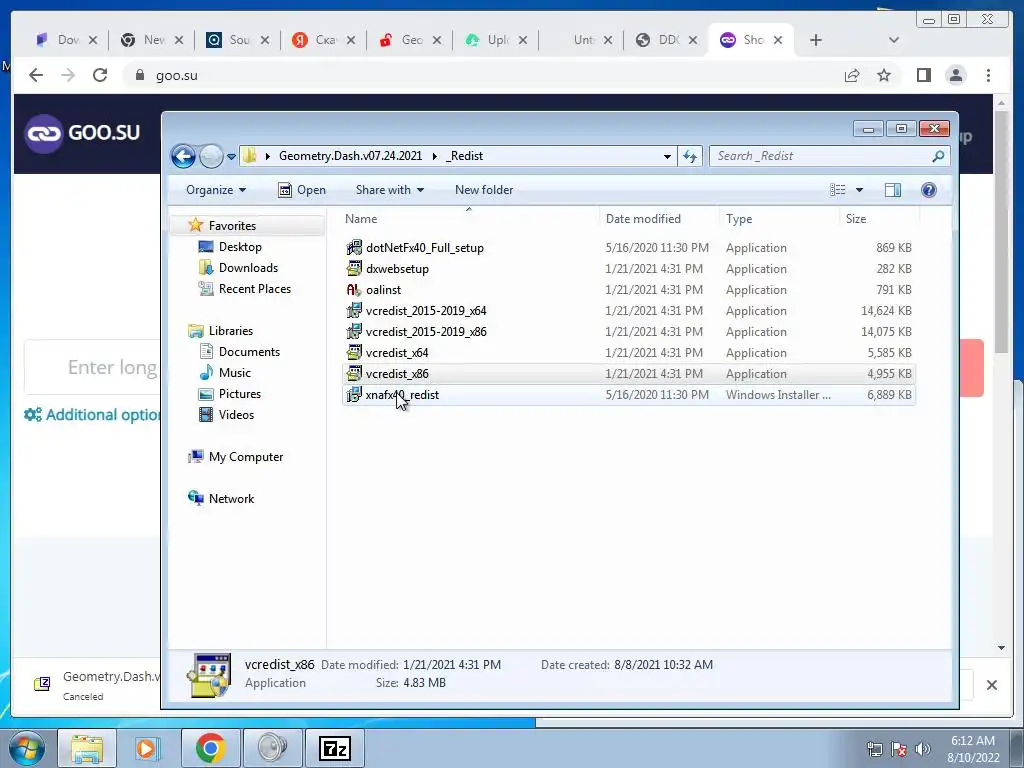The height and width of the screenshot is (768, 1024).
Task: Click the GOO.SU logo
Action: pyautogui.click(x=82, y=133)
